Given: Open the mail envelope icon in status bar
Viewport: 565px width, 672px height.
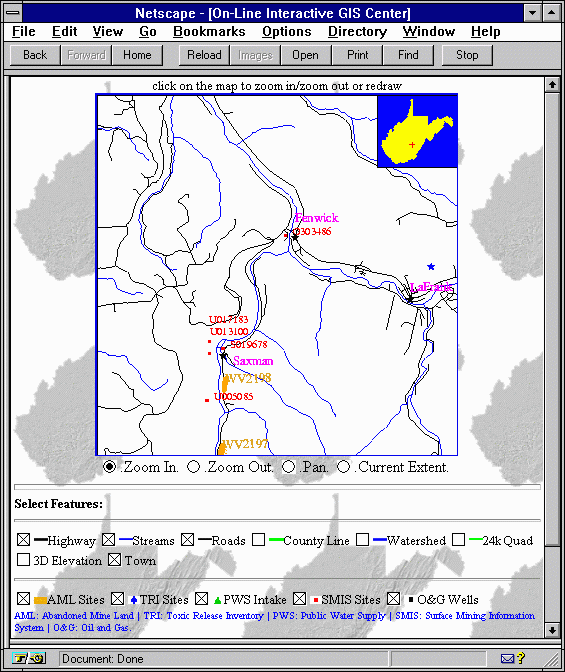Looking at the screenshot, I should click(508, 658).
